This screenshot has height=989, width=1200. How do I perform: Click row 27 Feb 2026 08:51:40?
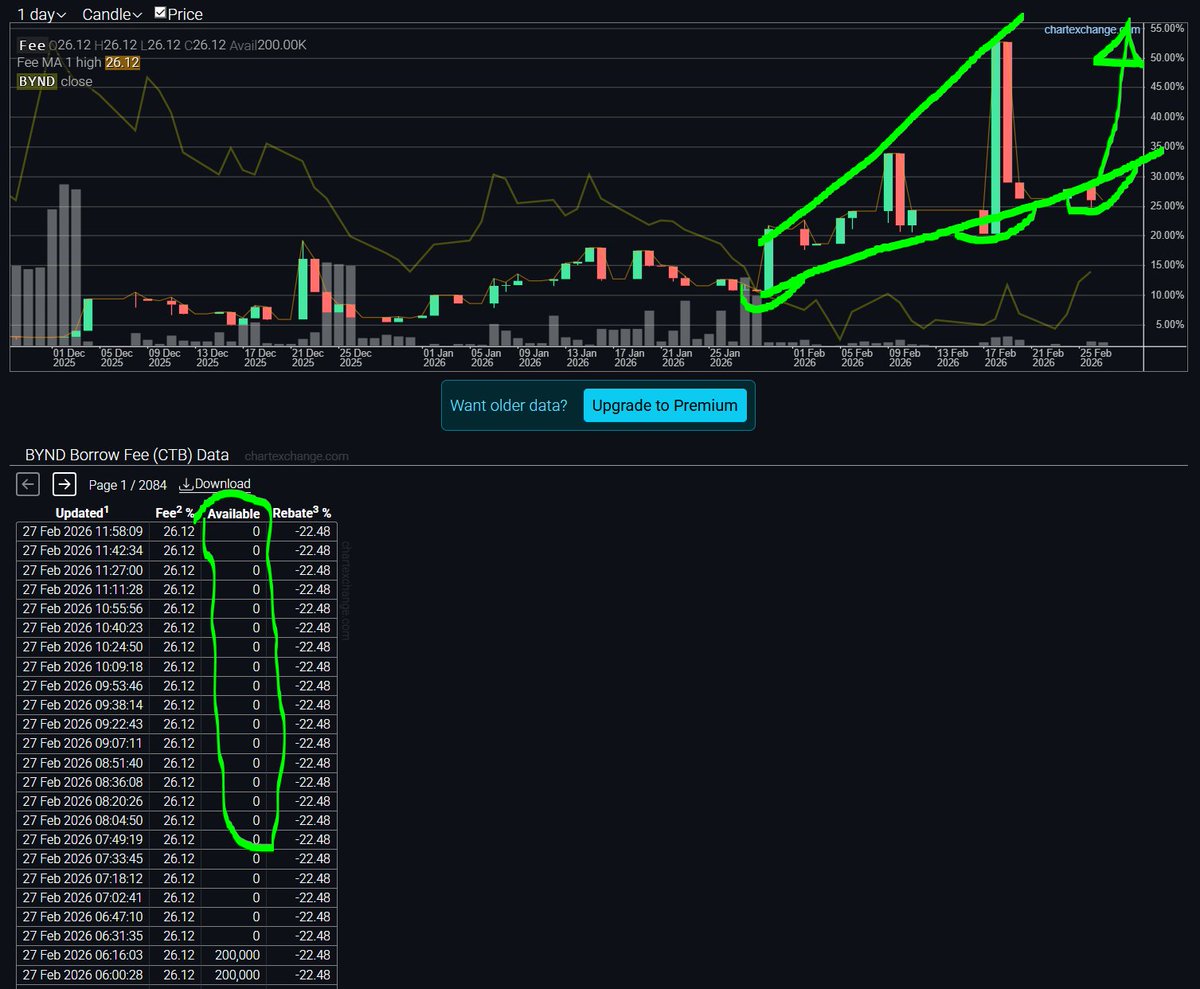tap(177, 763)
